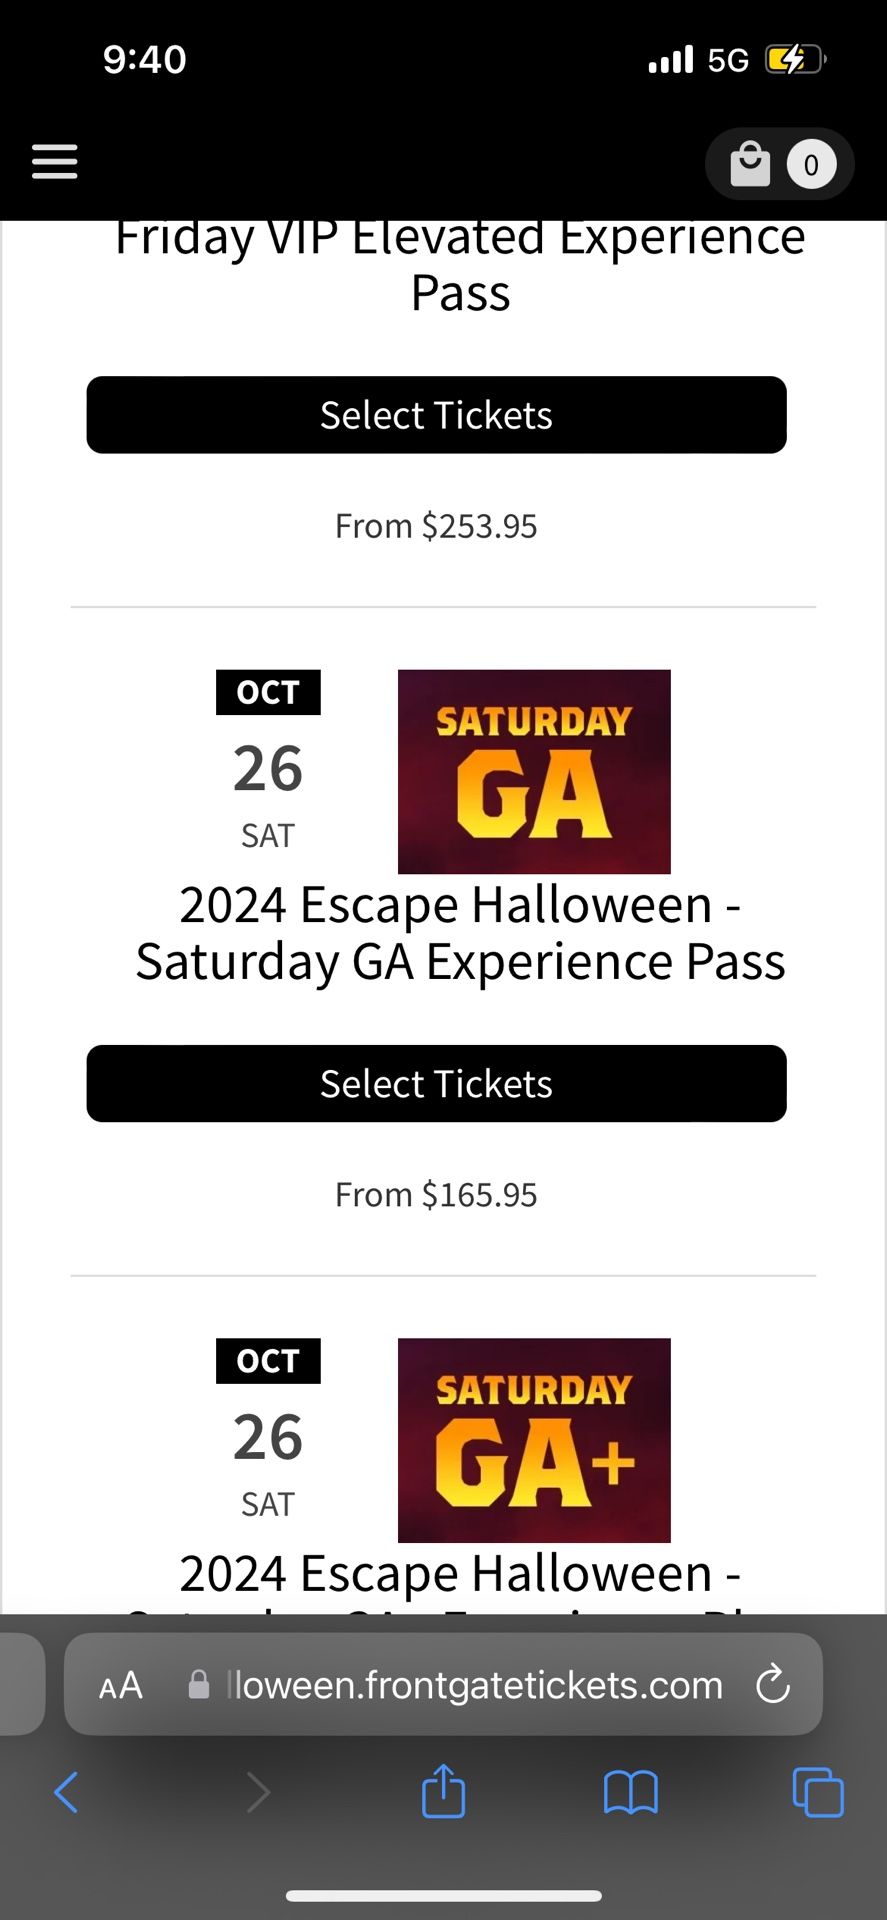Open the shopping bag cart
Viewport: 887px width, 1920px height.
coord(750,164)
